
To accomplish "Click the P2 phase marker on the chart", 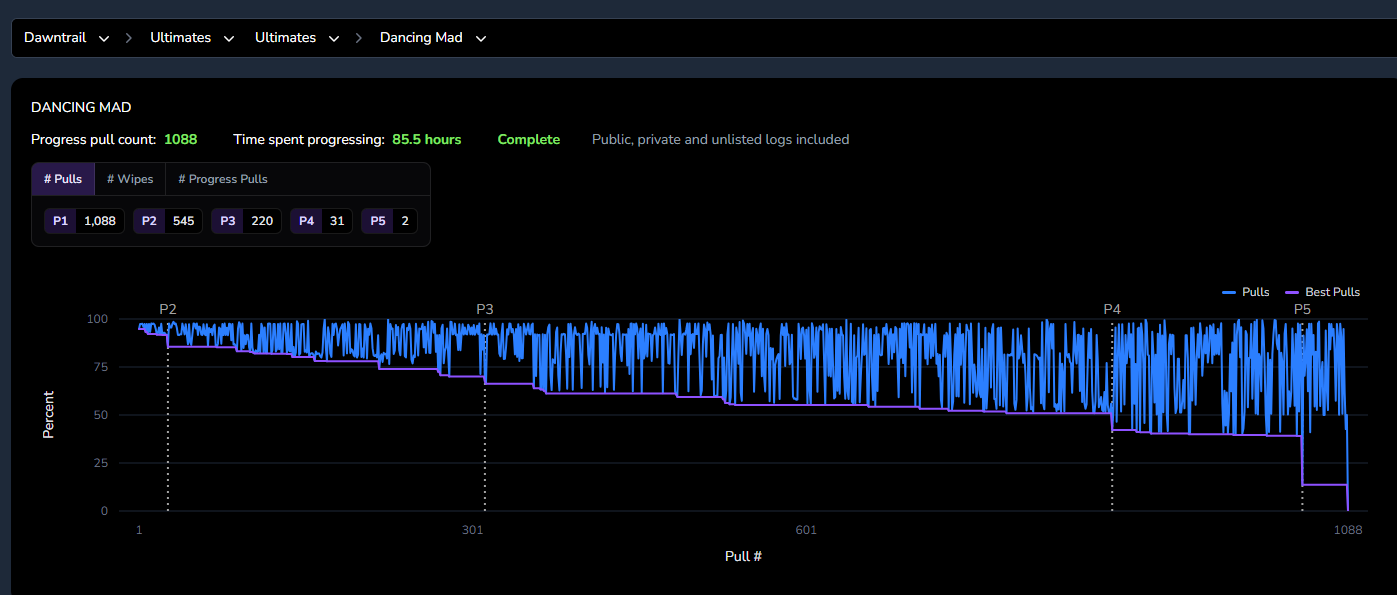I will pyautogui.click(x=168, y=309).
